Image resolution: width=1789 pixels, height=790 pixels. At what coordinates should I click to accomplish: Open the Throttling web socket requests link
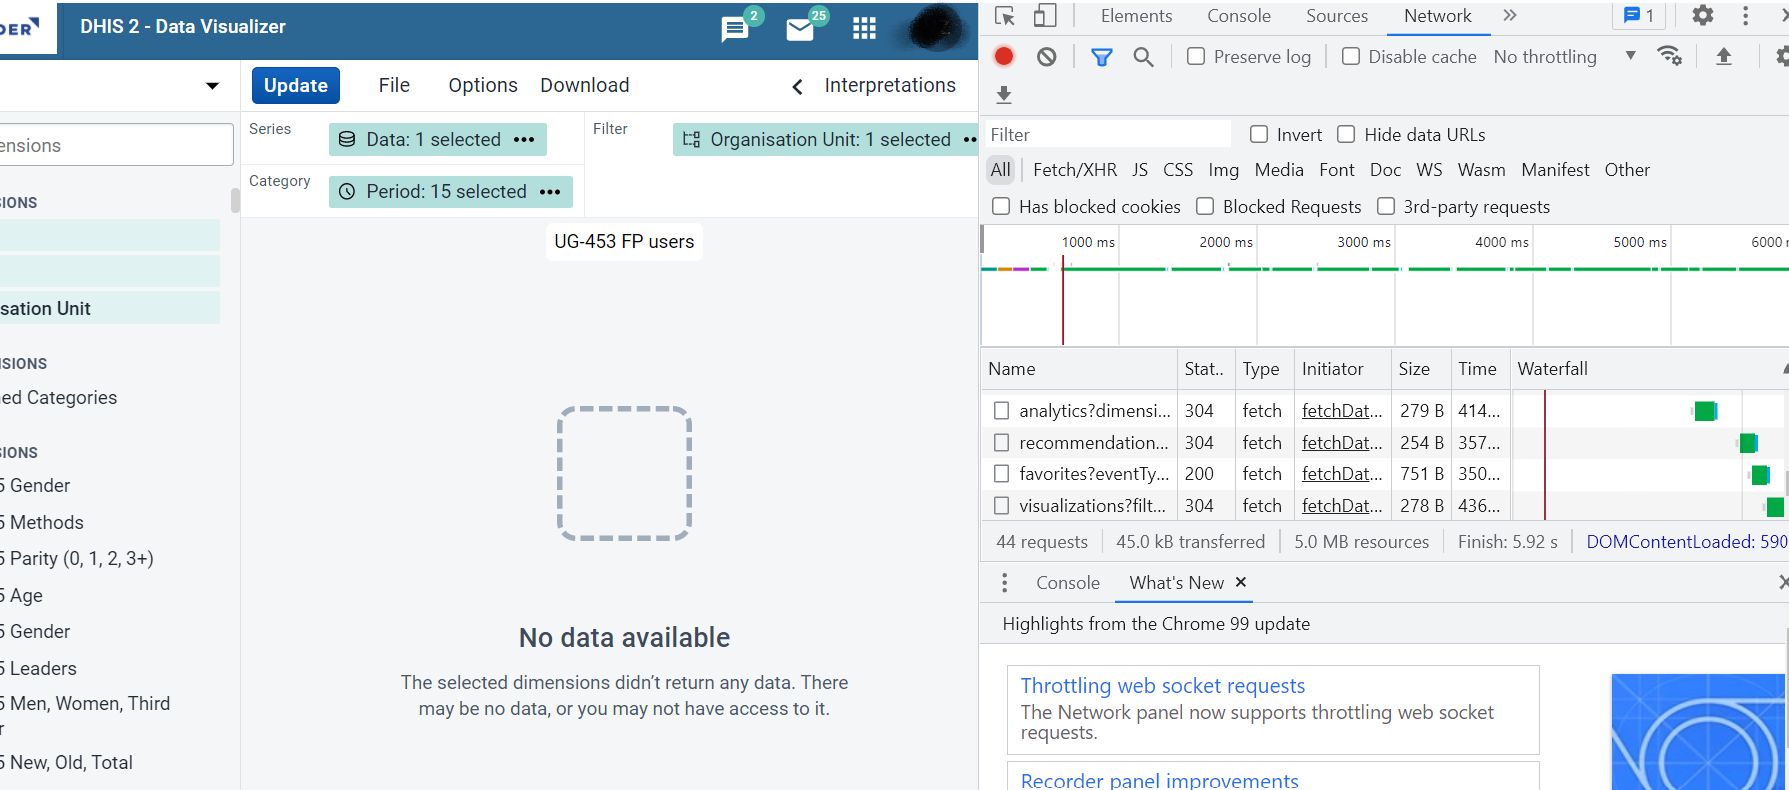point(1163,686)
